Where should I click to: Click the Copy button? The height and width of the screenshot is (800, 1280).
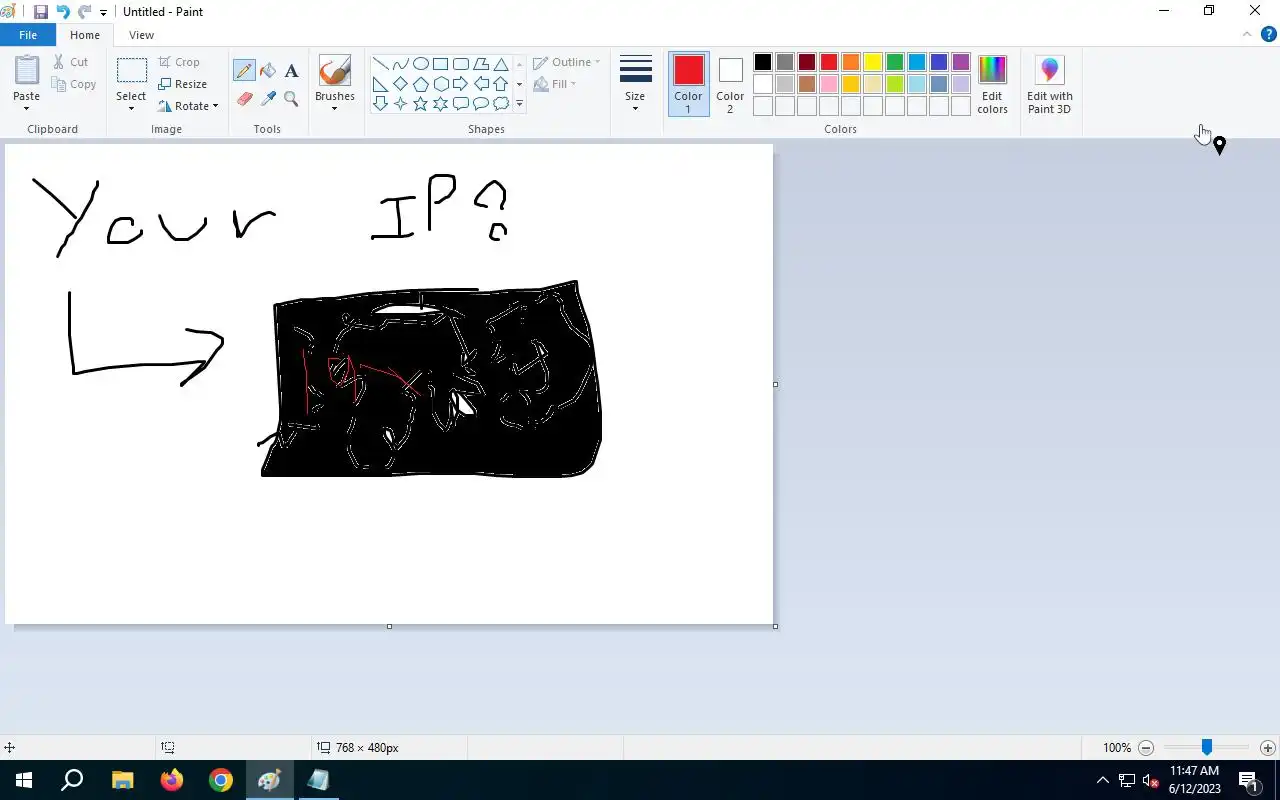[74, 84]
